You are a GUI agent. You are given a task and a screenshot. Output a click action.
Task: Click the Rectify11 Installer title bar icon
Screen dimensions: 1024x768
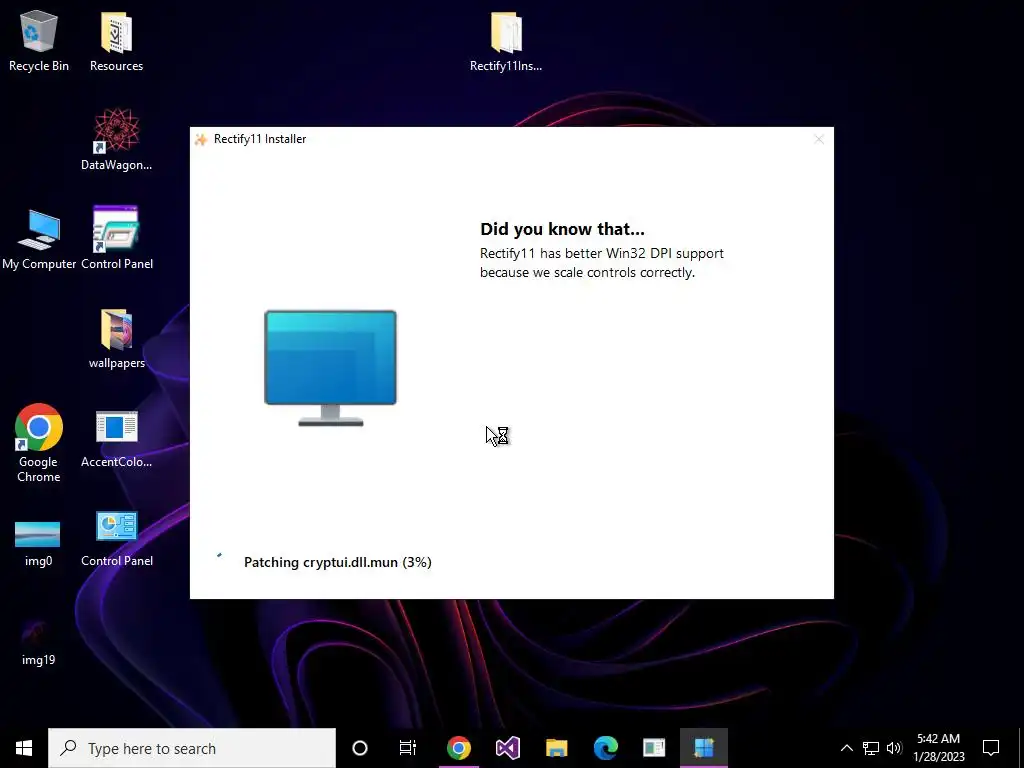[x=201, y=139]
